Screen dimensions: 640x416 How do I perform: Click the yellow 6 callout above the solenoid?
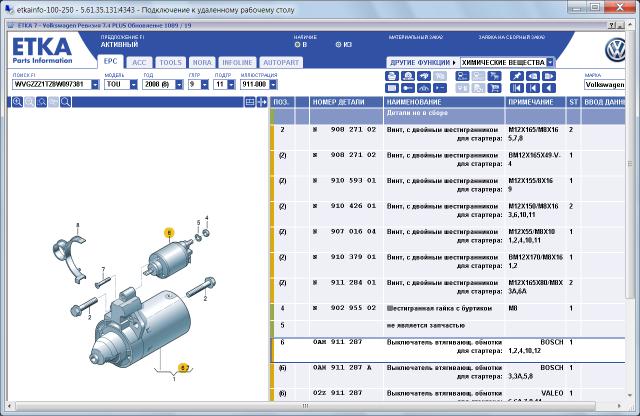[x=169, y=233]
